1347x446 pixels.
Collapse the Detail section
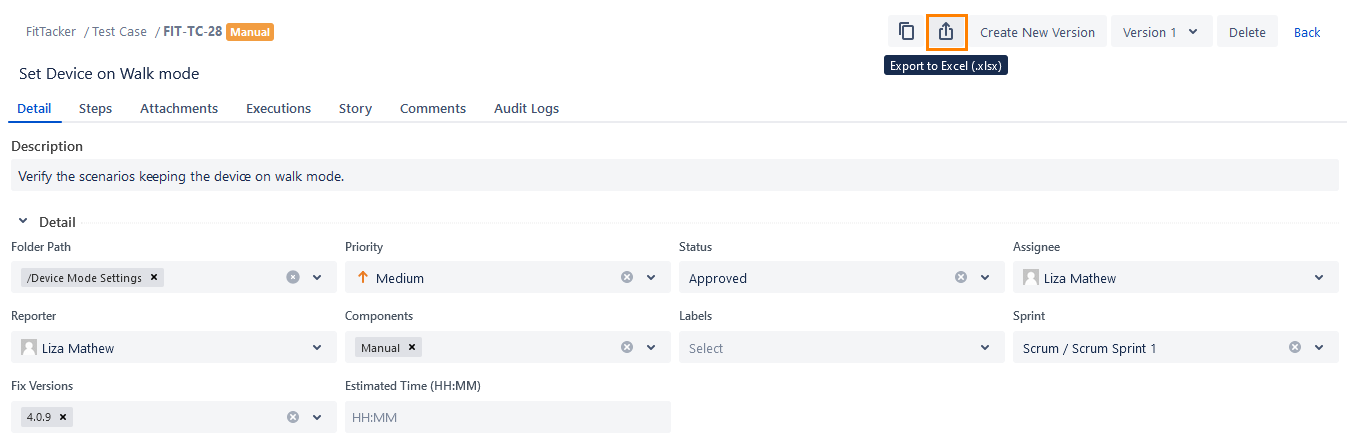tap(23, 222)
